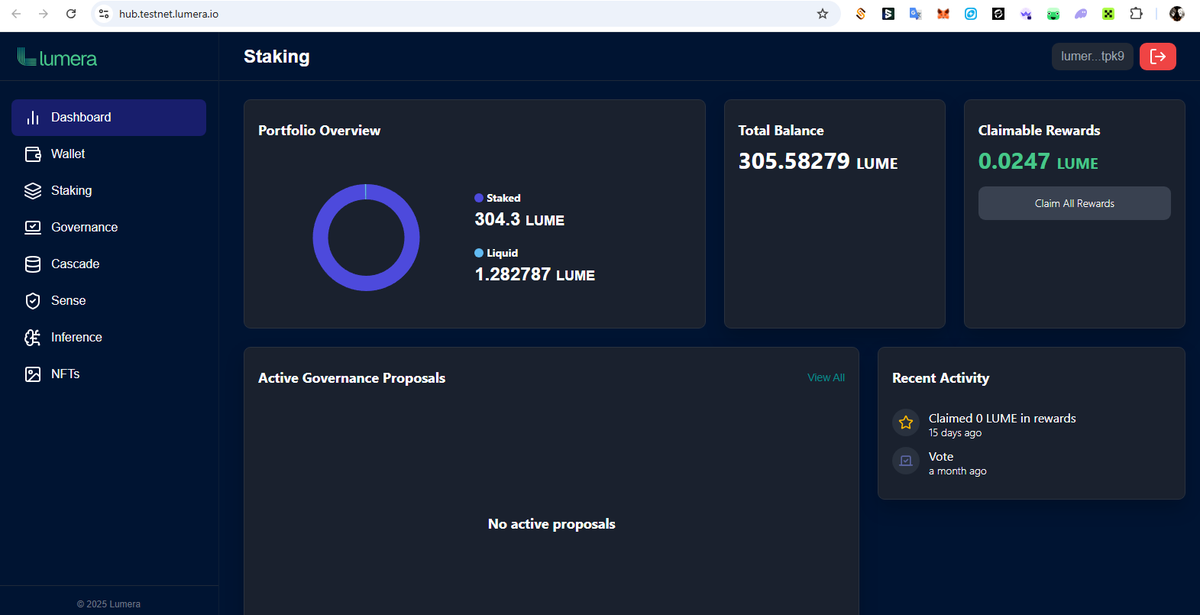1200x615 pixels.
Task: Navigate to Governance in the sidebar
Action: 108,227
